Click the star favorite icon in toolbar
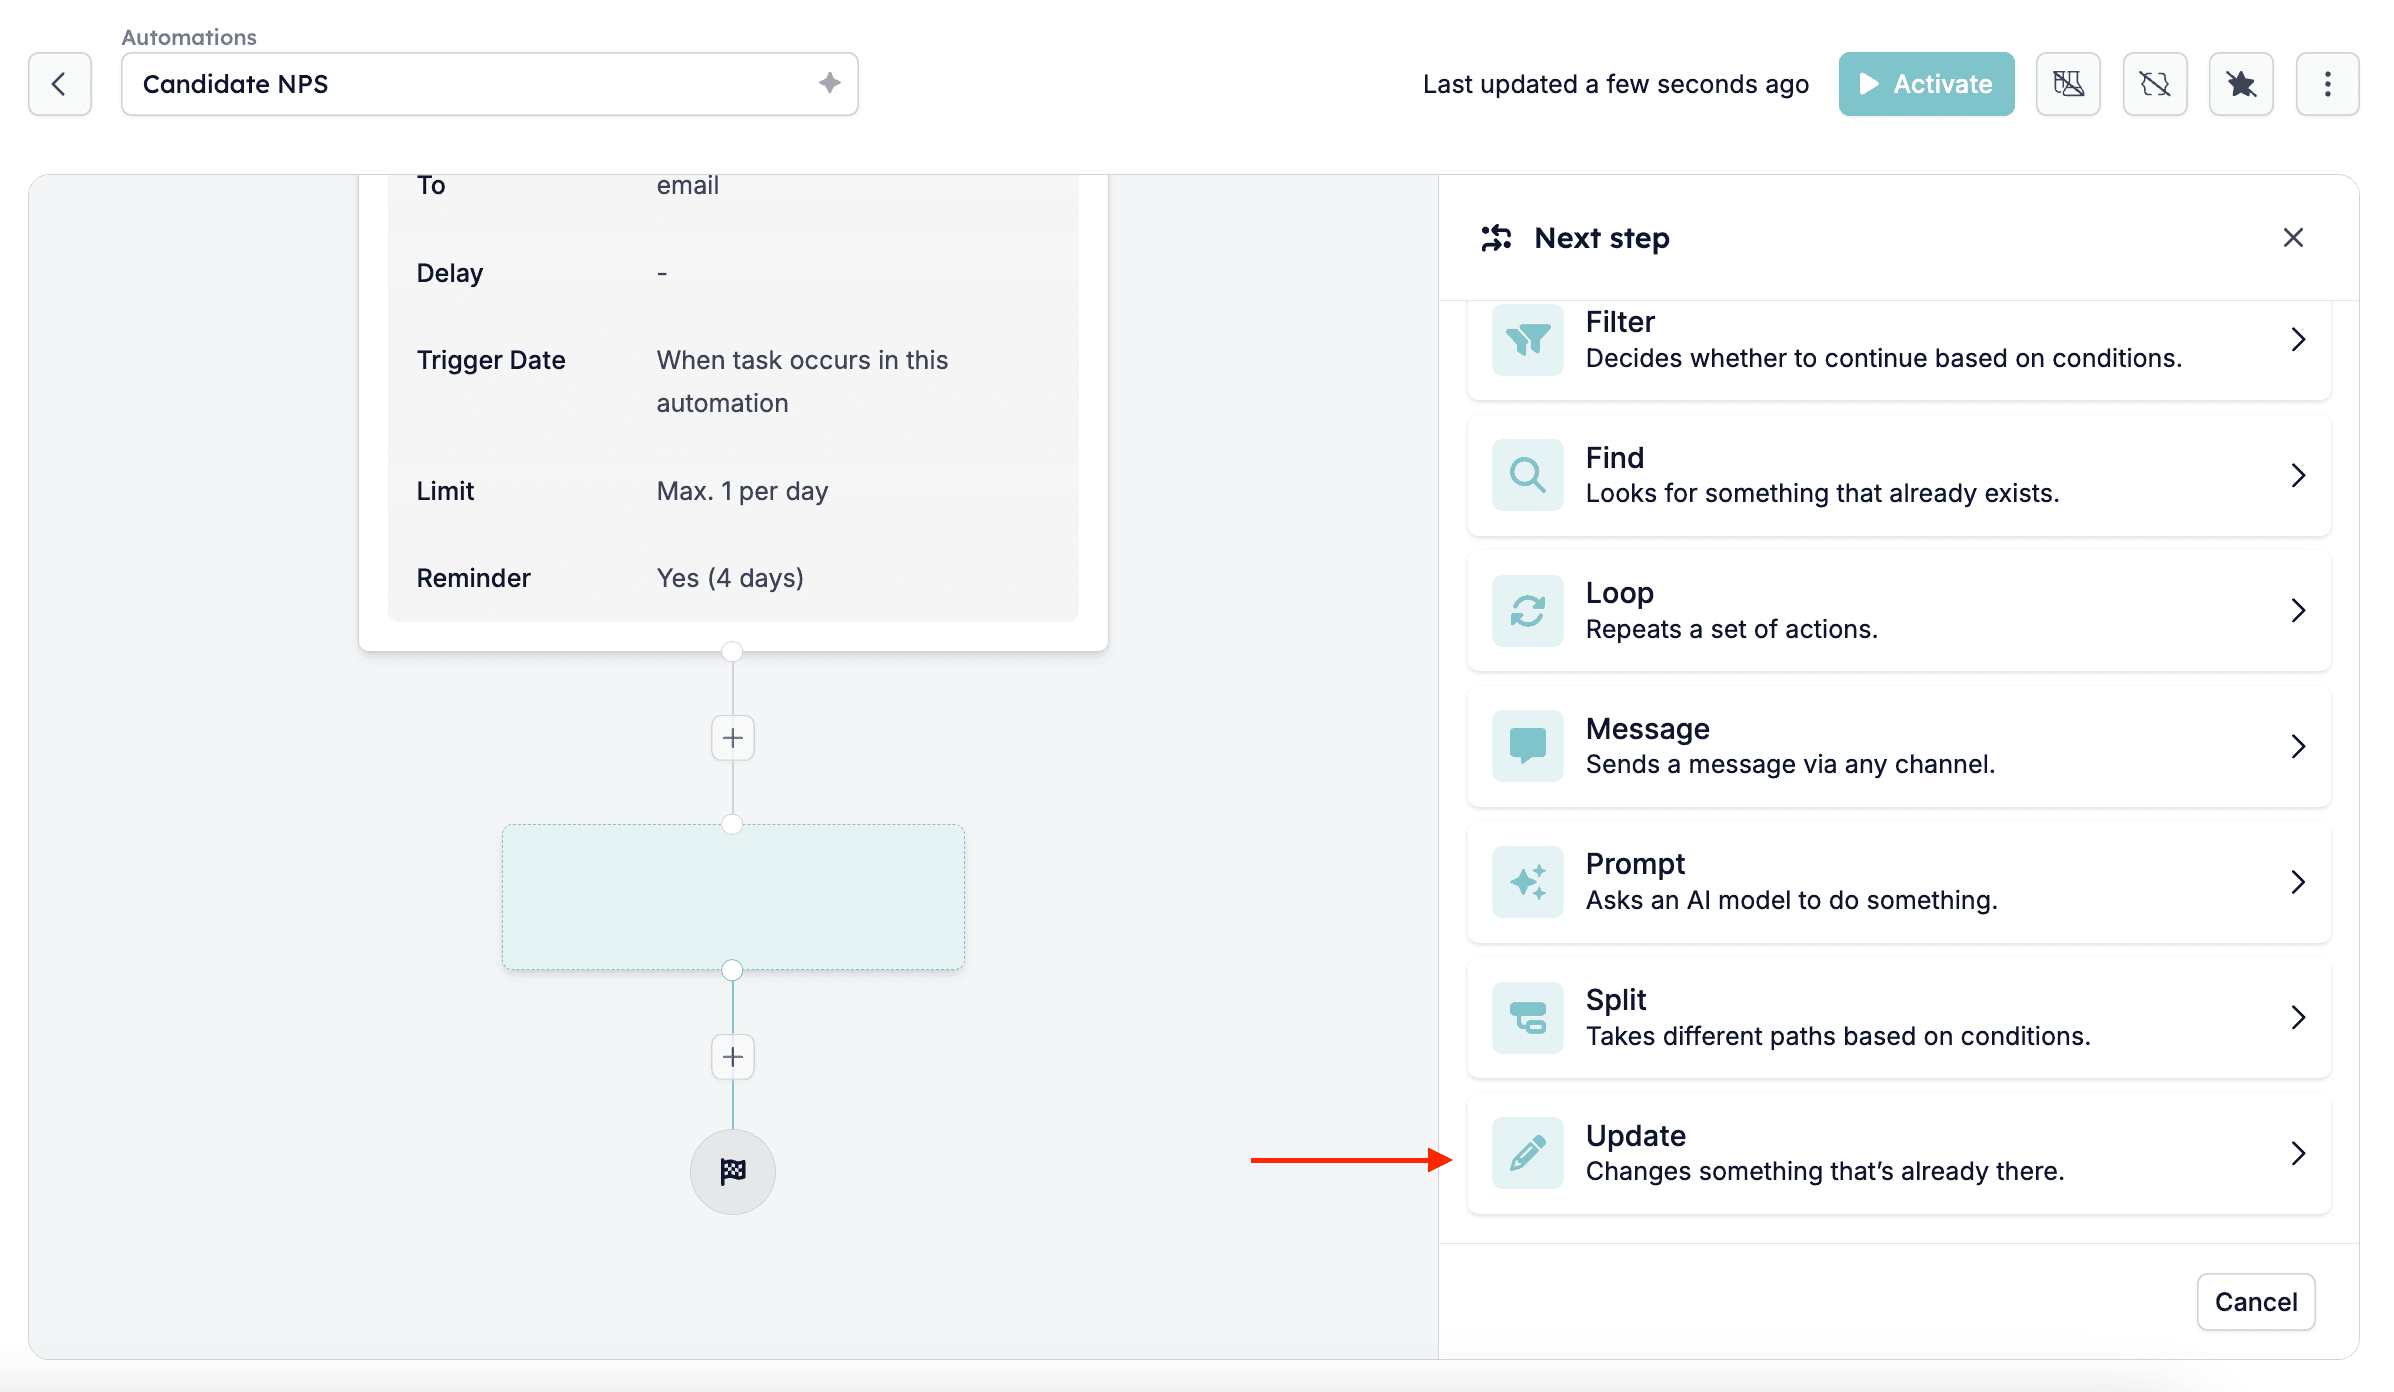2394x1392 pixels. click(2241, 84)
